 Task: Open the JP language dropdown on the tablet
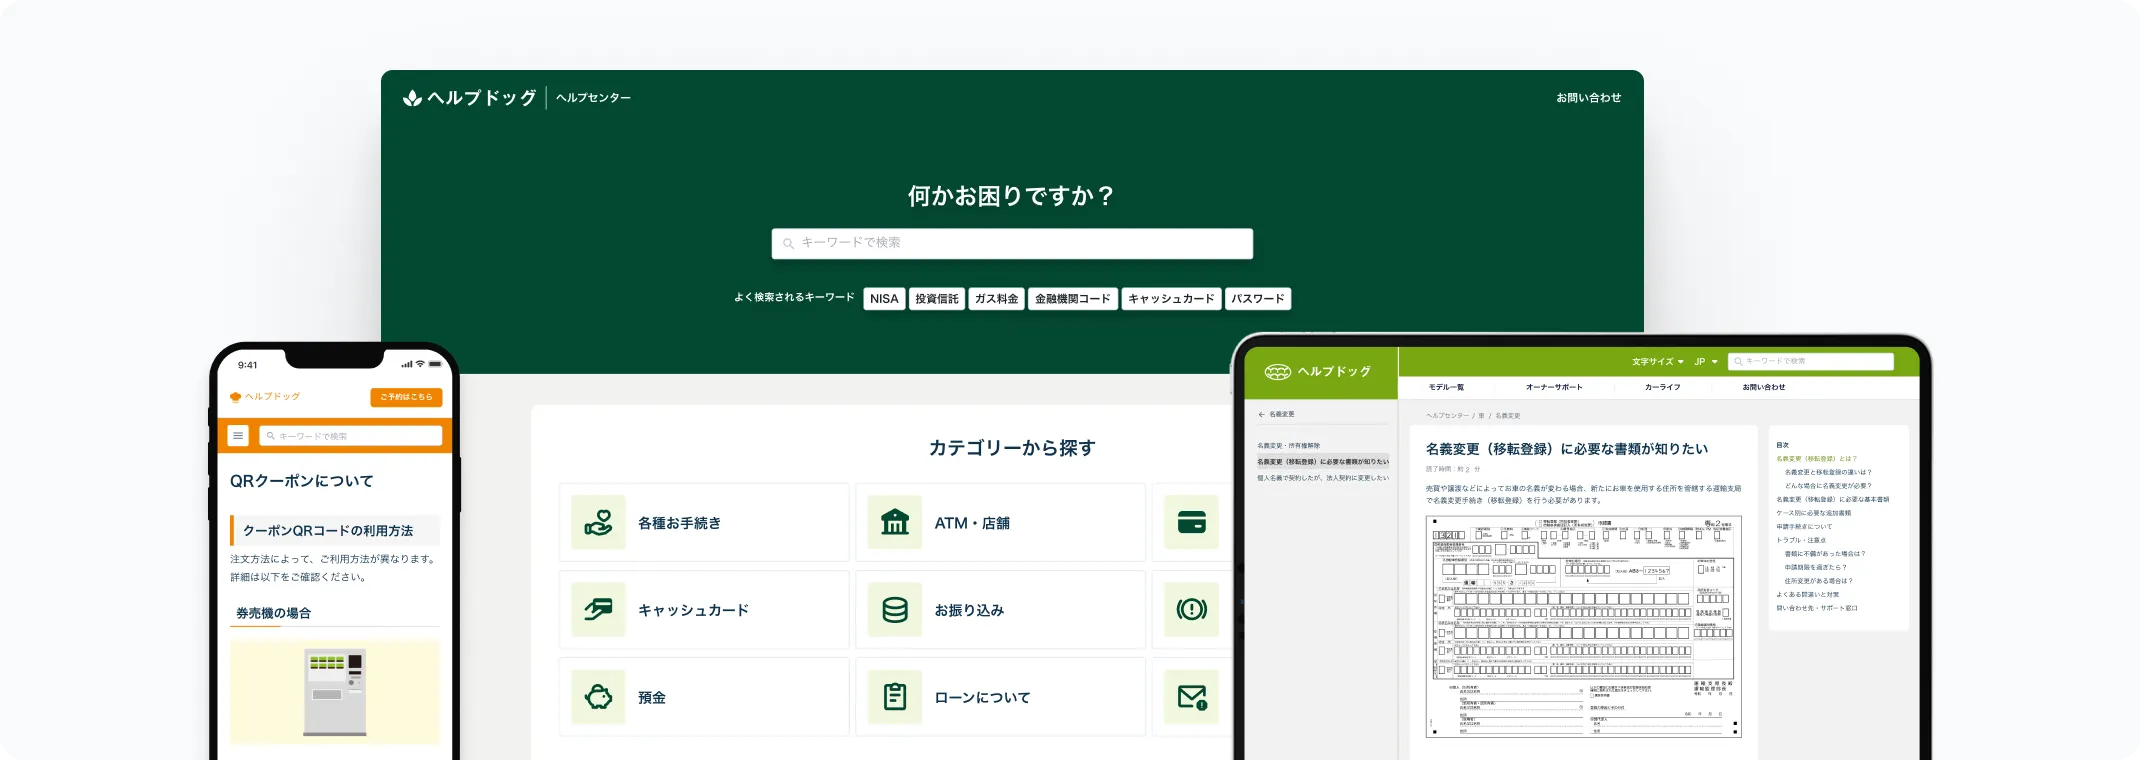pos(1705,362)
